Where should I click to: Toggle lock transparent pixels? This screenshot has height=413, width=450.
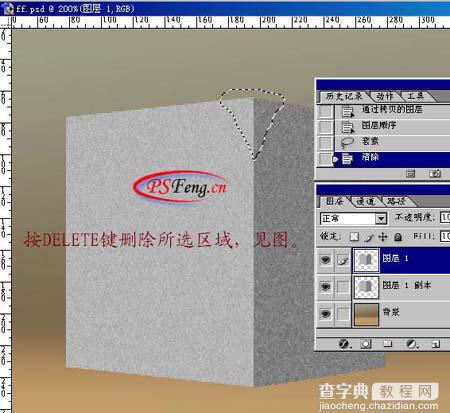pyautogui.click(x=354, y=237)
